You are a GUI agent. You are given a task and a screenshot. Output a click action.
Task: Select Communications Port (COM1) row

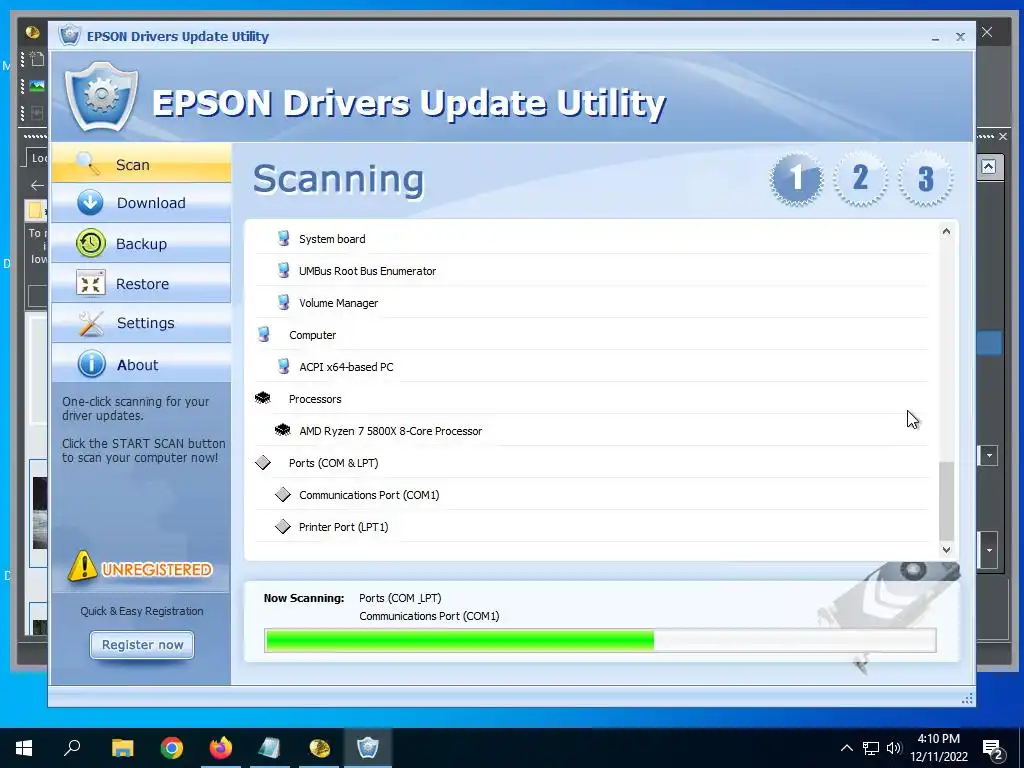591,494
